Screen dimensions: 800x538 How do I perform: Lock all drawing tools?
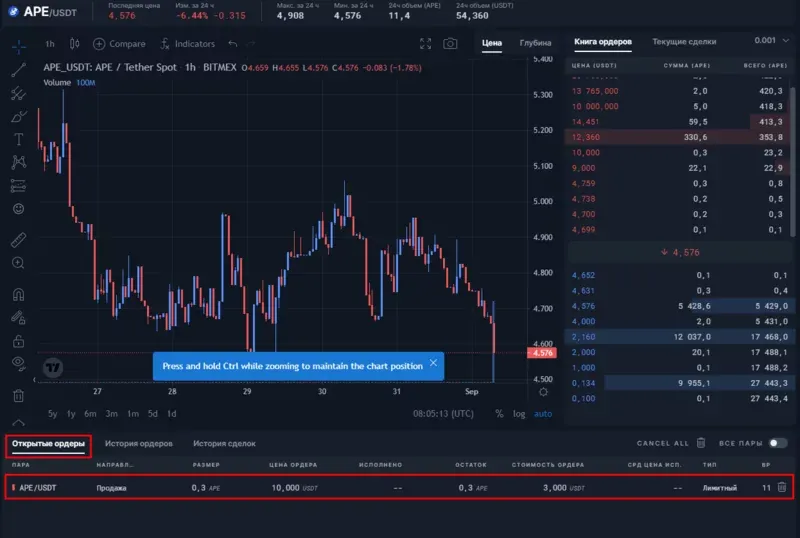click(x=18, y=340)
